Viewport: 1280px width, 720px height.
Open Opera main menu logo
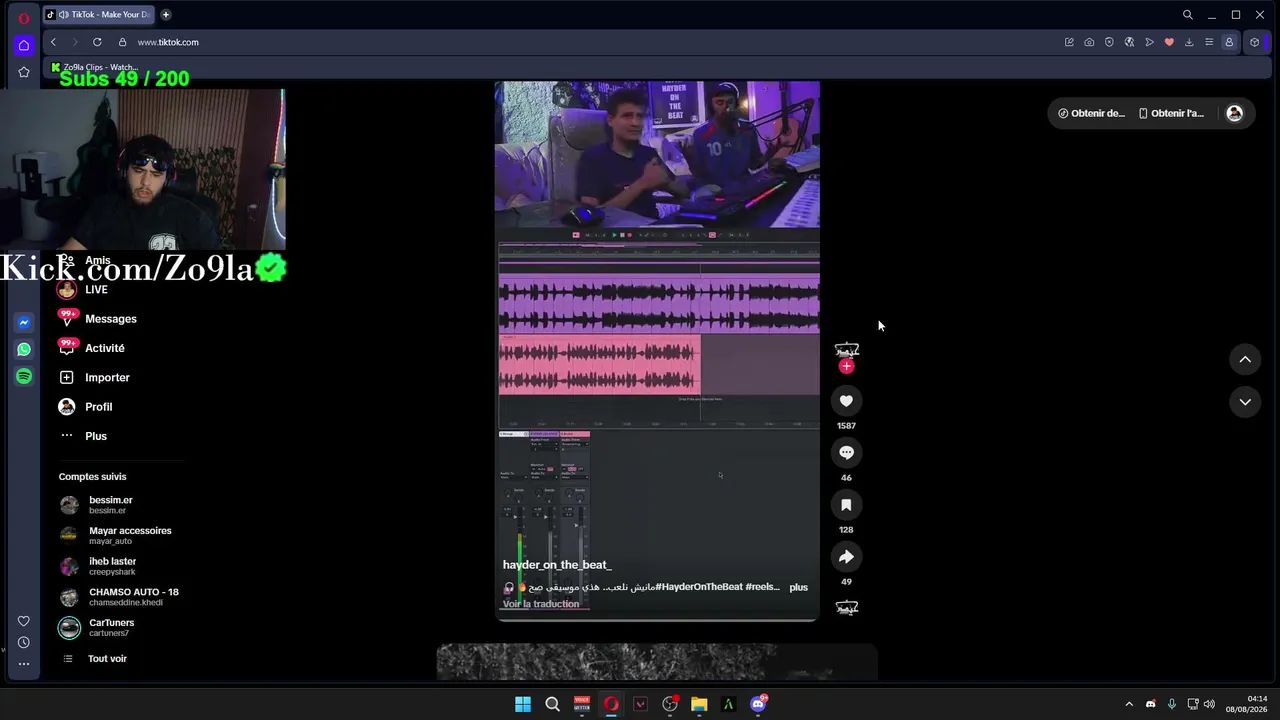tap(24, 18)
